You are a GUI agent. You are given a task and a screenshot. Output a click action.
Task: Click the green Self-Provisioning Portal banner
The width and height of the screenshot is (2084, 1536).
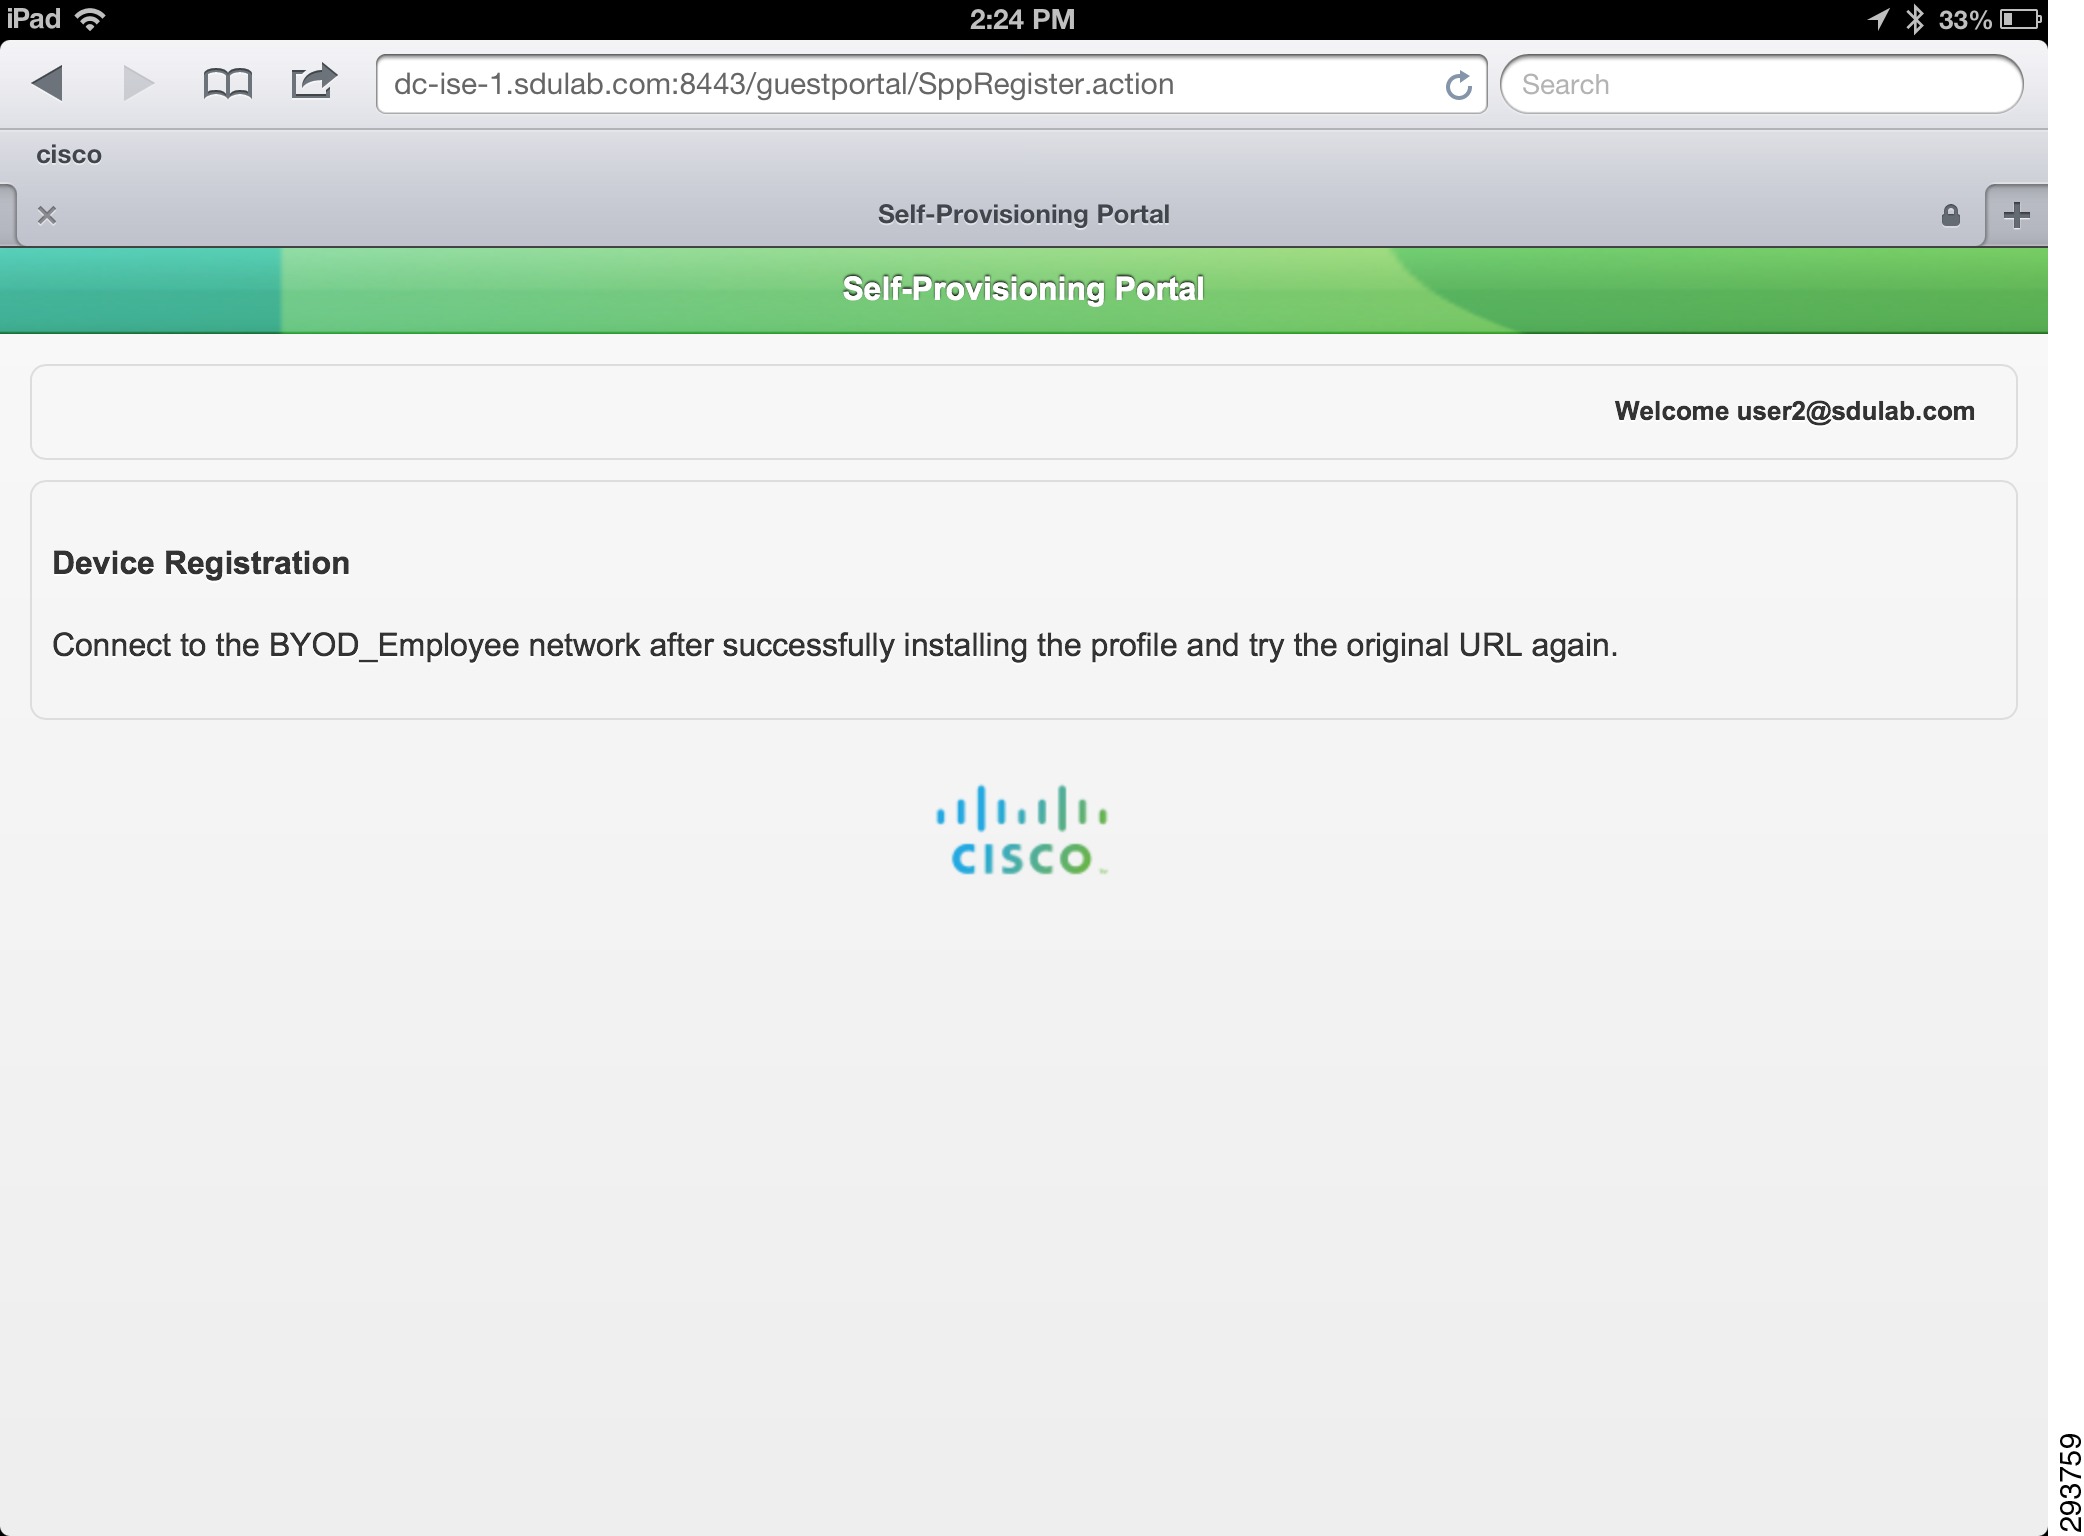(x=1024, y=290)
